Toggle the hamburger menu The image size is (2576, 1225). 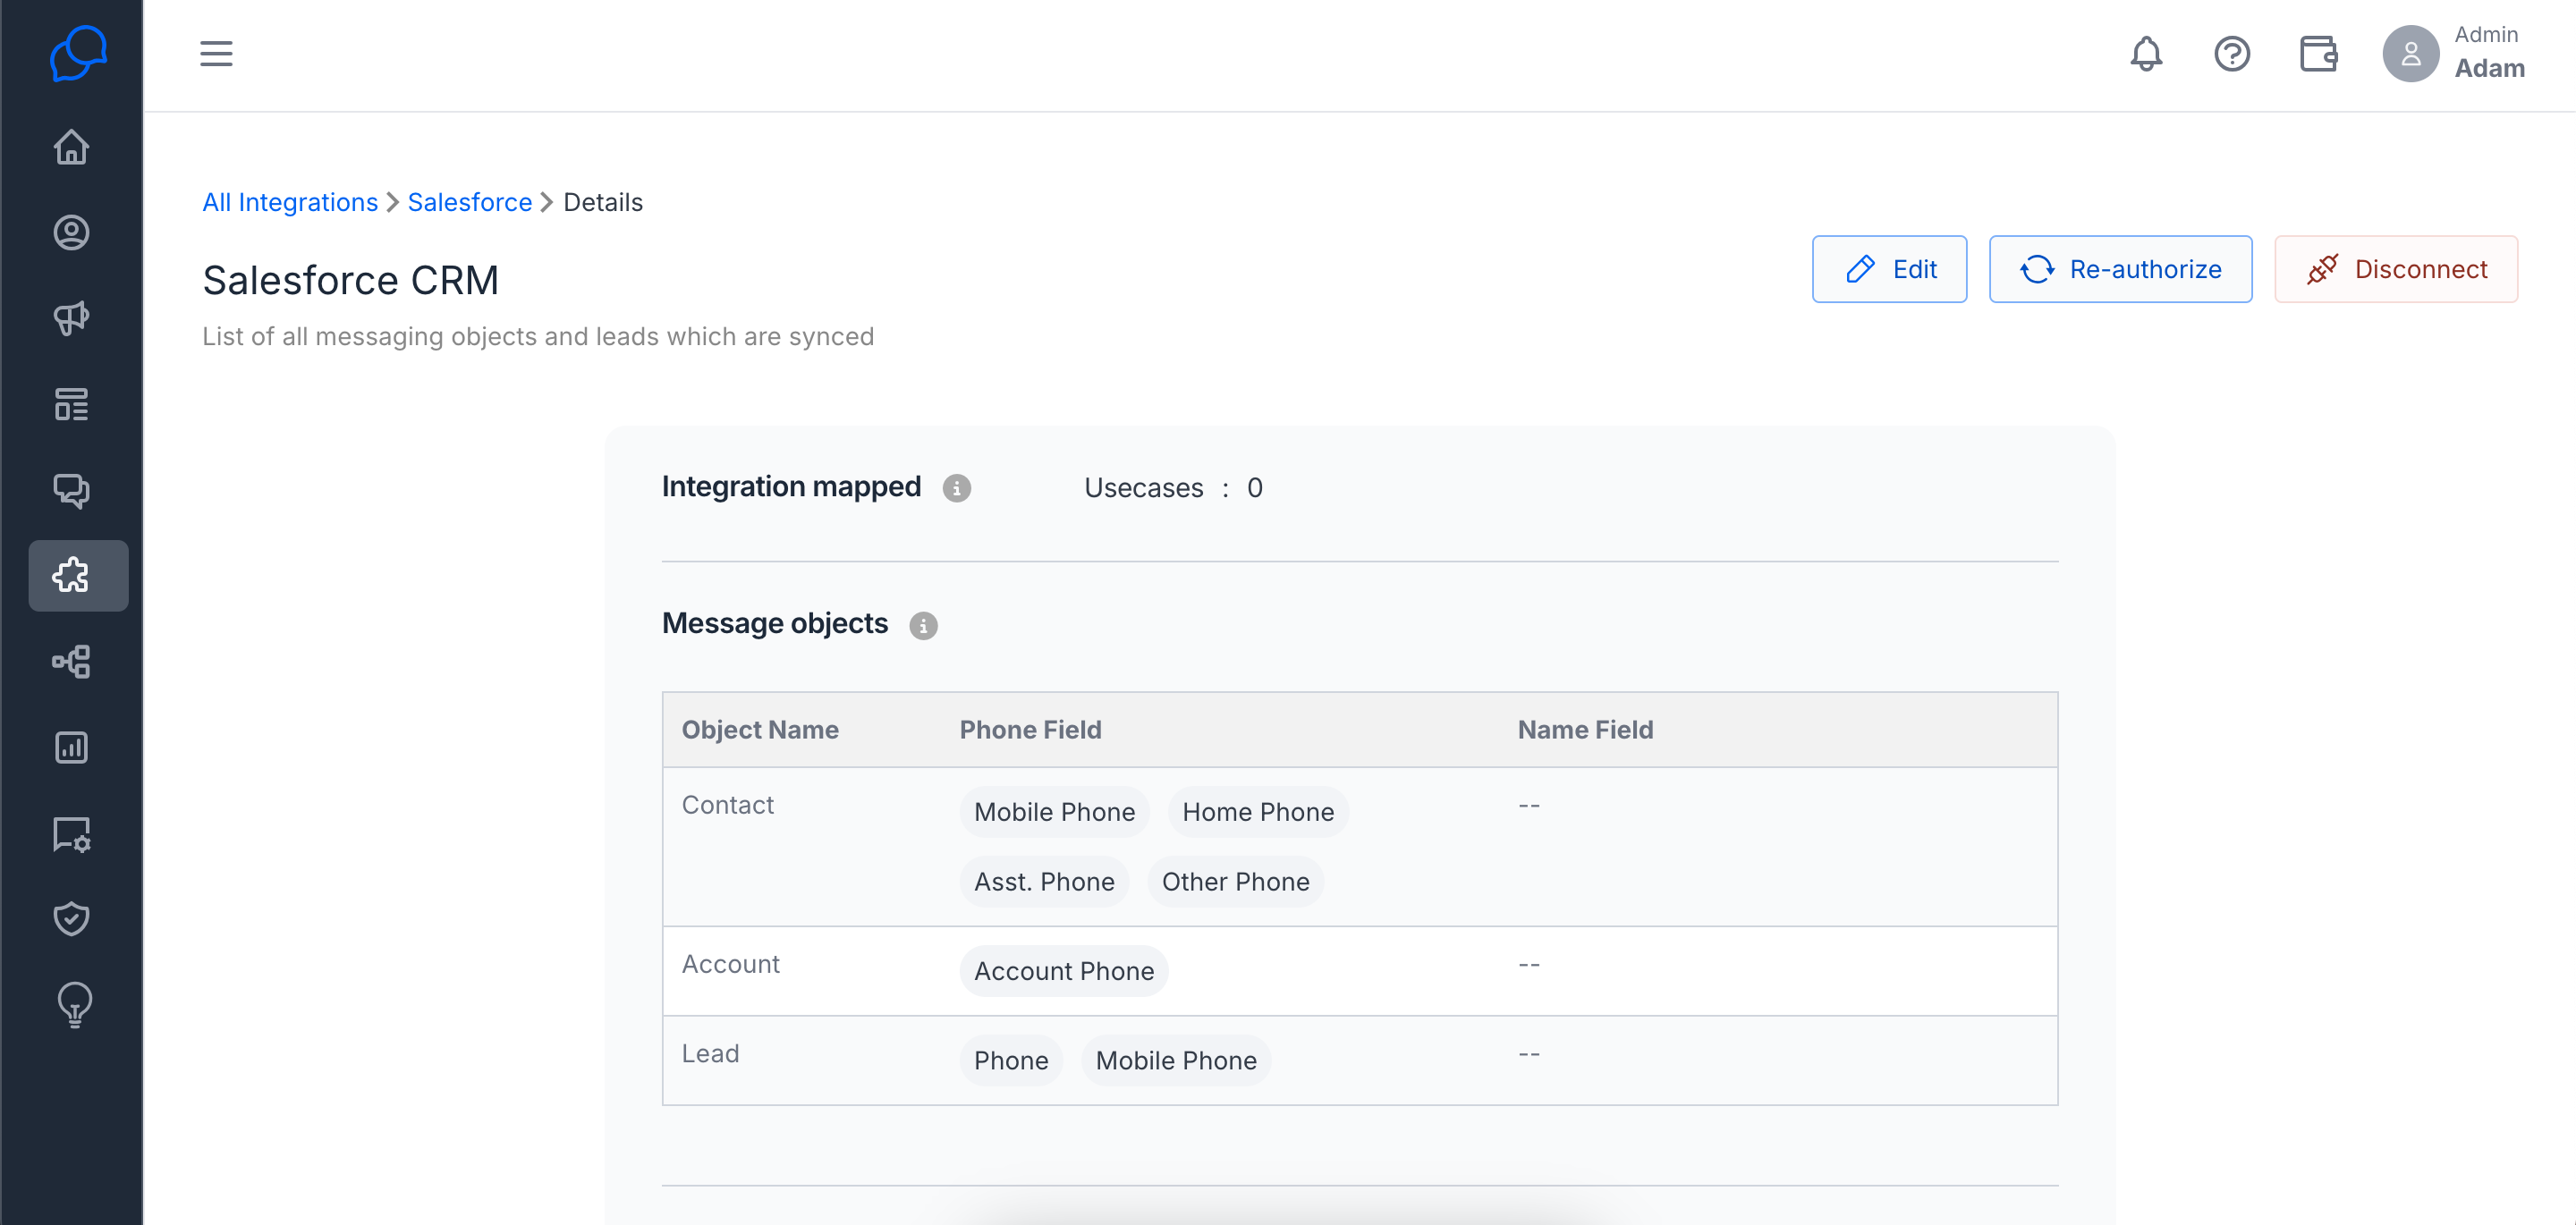(x=216, y=54)
